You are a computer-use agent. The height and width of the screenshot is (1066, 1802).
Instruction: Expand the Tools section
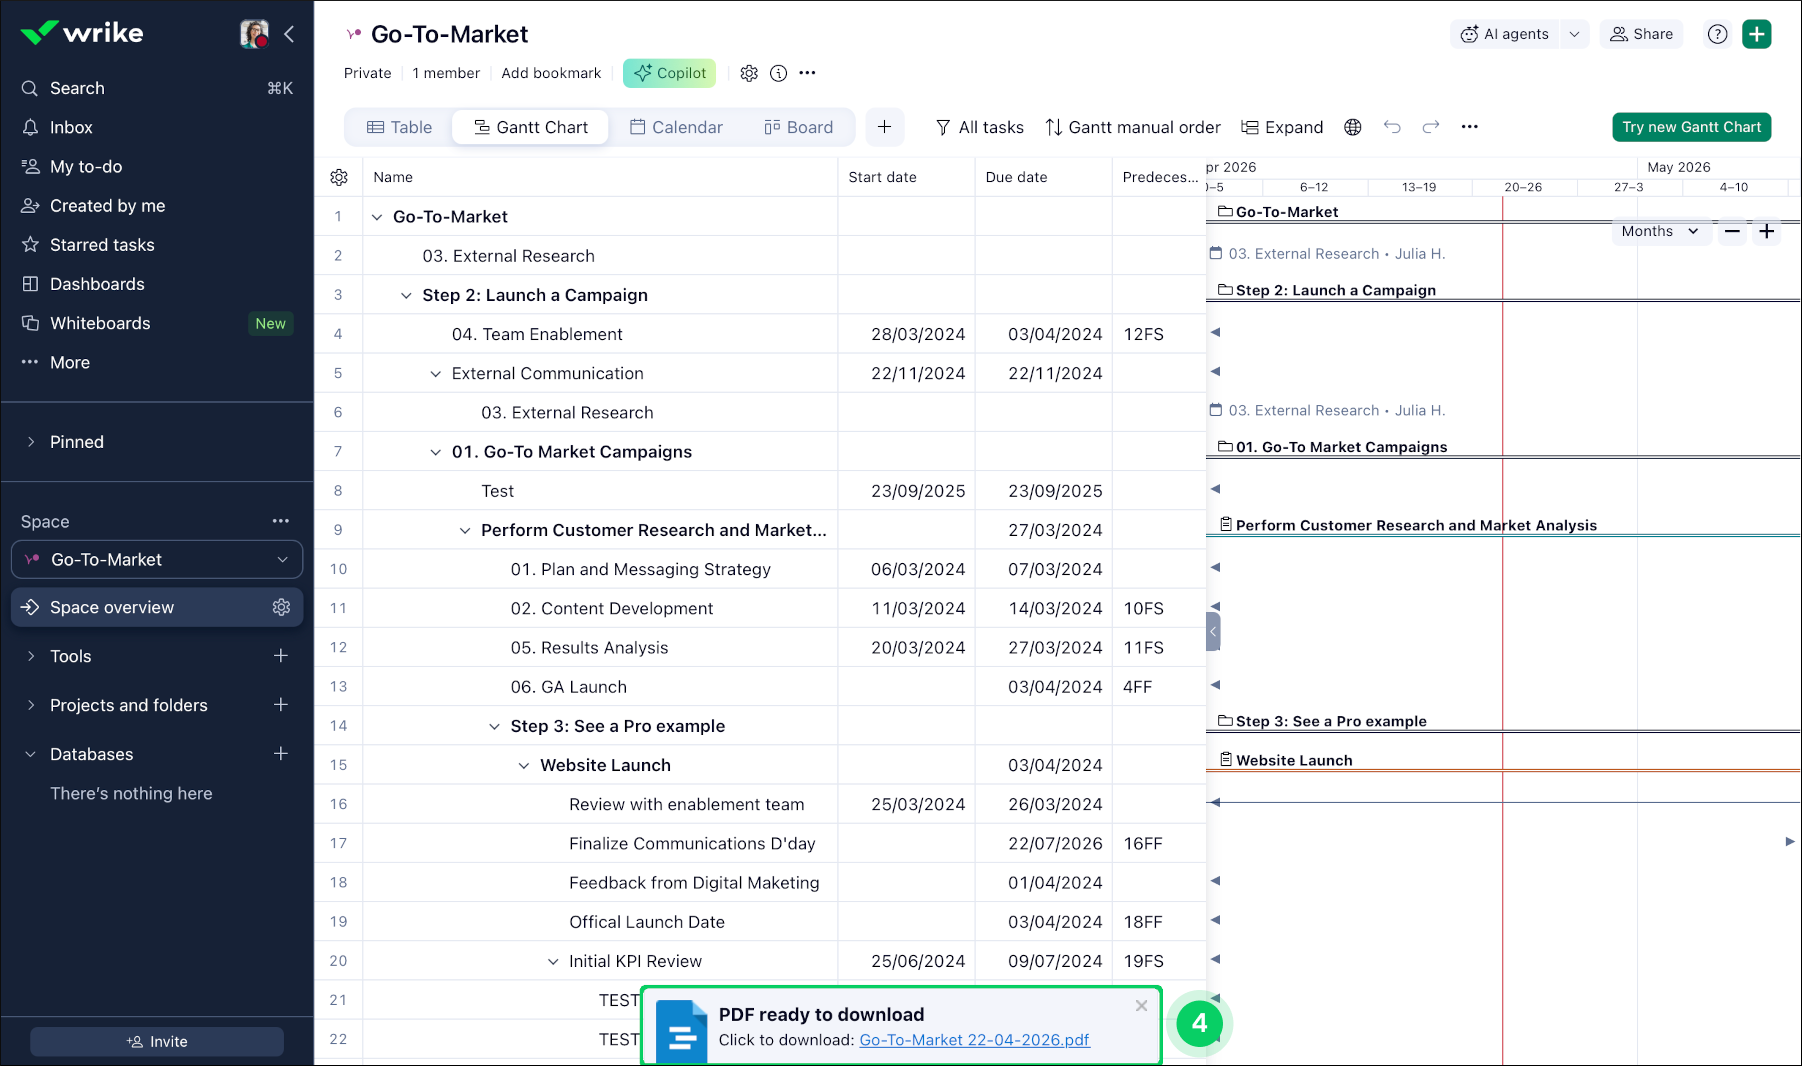(31, 656)
